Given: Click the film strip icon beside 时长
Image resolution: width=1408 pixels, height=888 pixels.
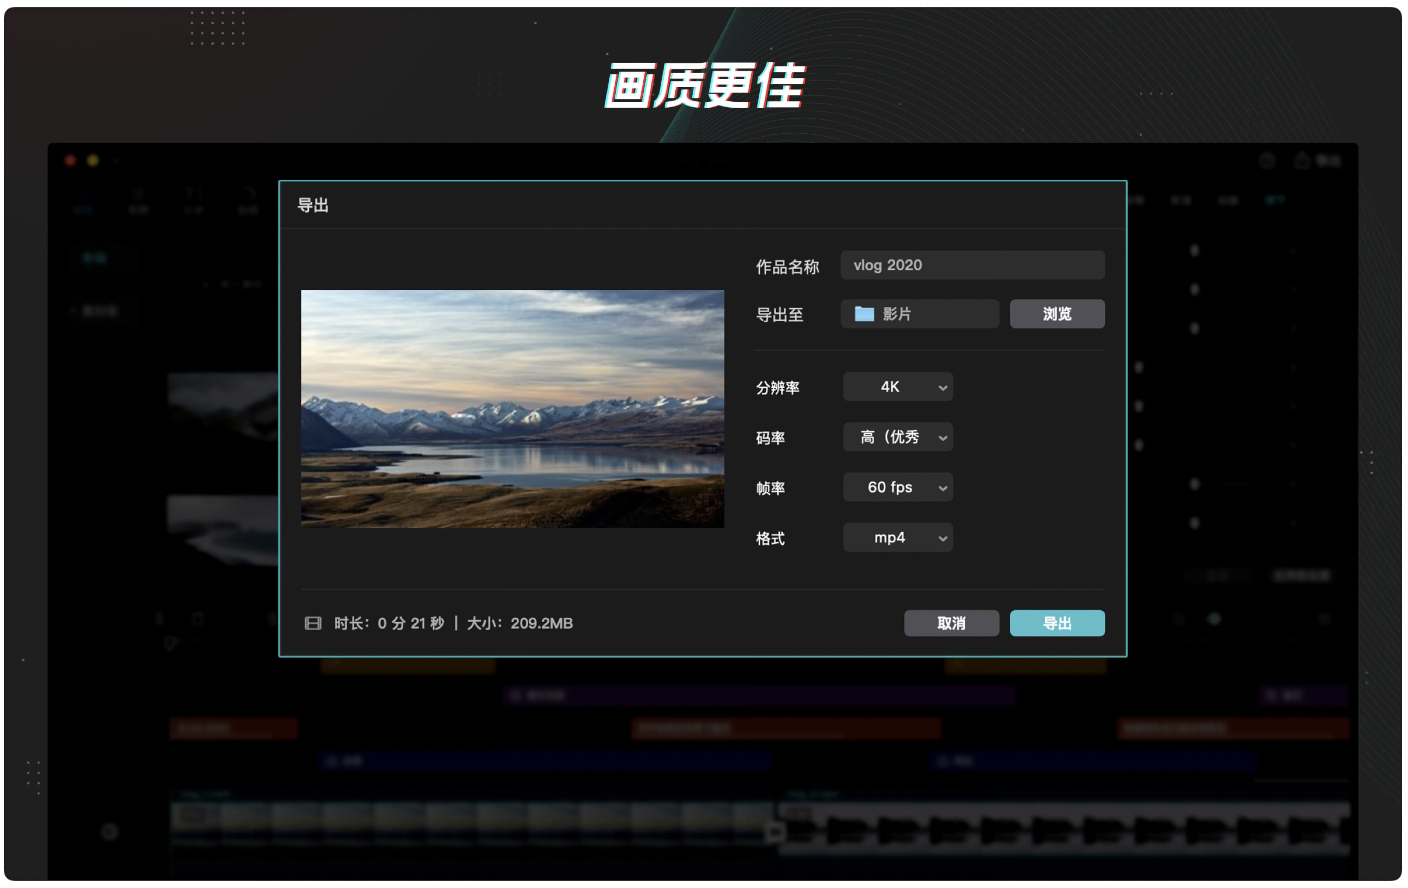Looking at the screenshot, I should (313, 623).
